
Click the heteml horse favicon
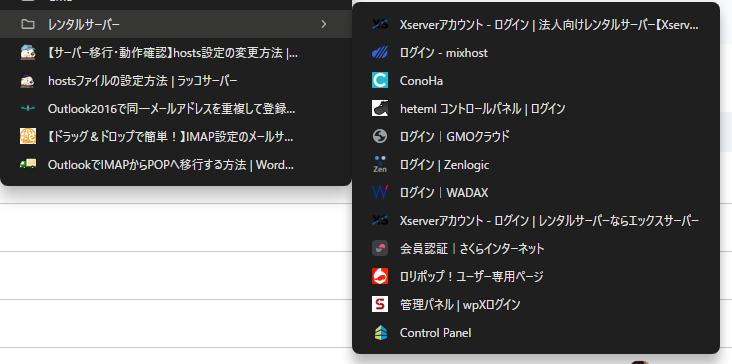pyautogui.click(x=380, y=109)
